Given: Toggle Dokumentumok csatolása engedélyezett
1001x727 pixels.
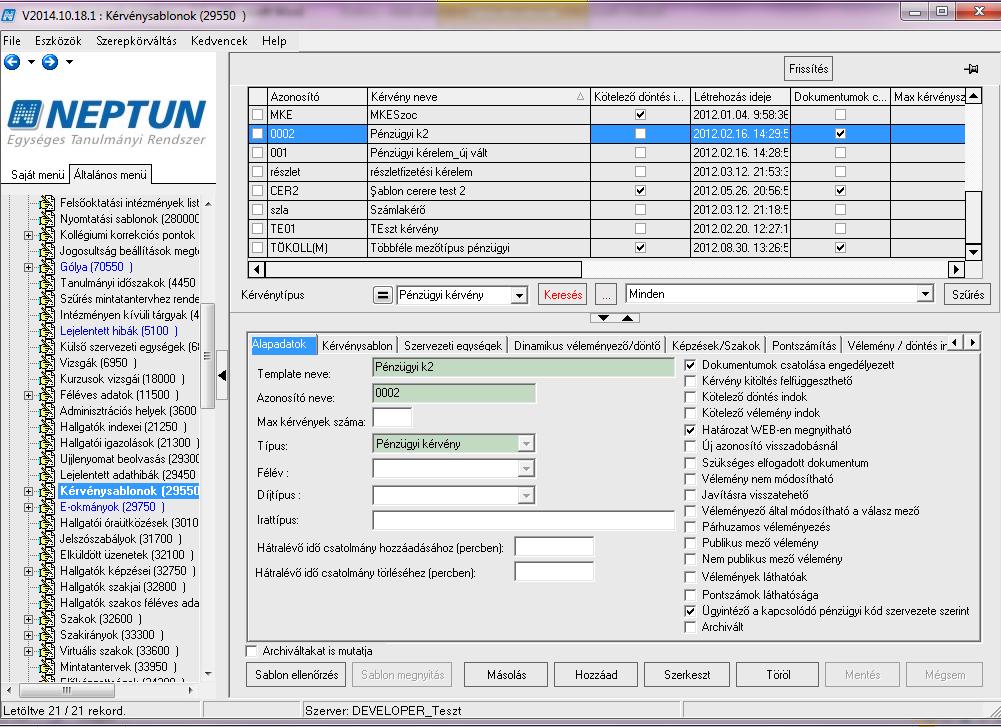Looking at the screenshot, I should pos(690,365).
